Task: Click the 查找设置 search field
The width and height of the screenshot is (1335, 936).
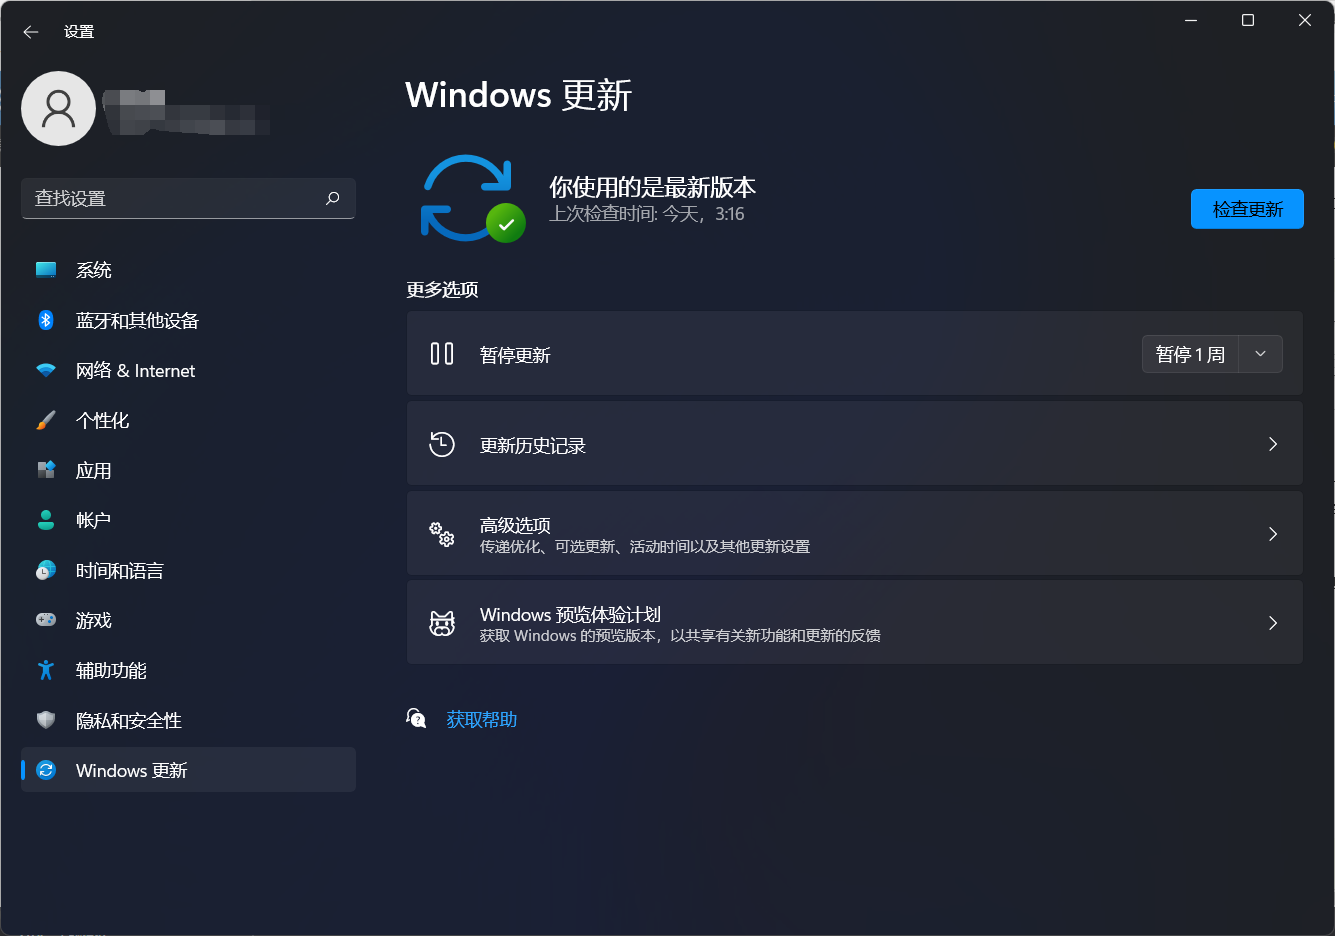Action: [x=188, y=198]
